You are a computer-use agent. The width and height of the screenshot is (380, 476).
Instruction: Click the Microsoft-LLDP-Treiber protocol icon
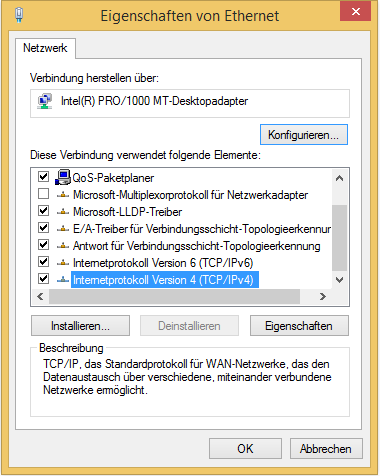tap(63, 212)
